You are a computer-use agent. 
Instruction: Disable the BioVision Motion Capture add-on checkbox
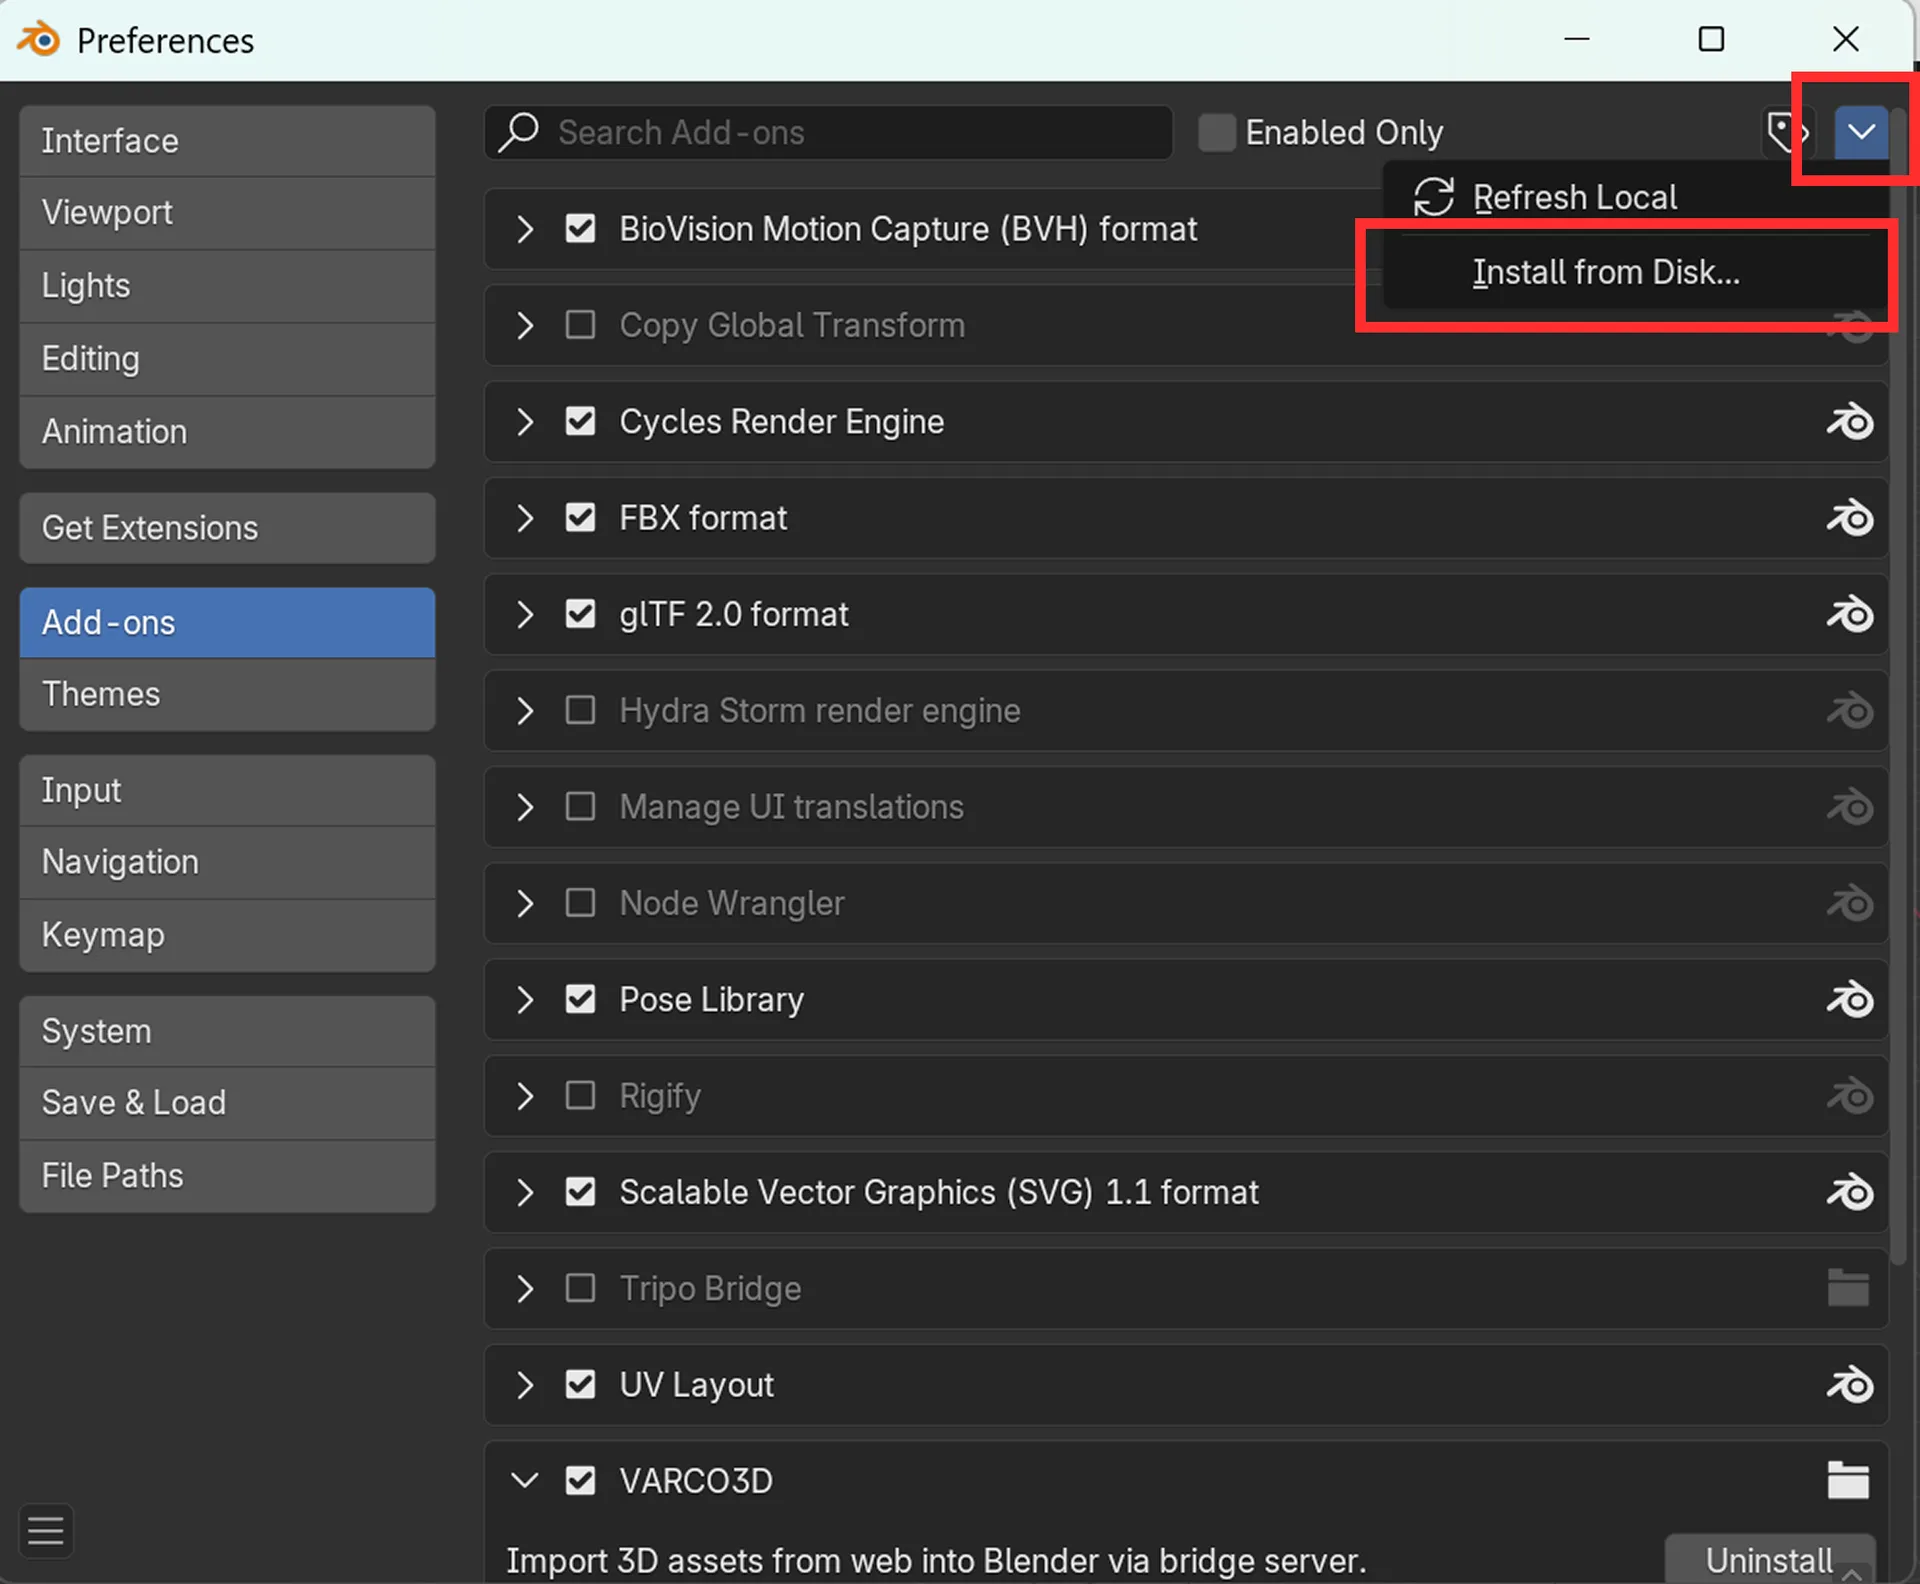[x=580, y=229]
